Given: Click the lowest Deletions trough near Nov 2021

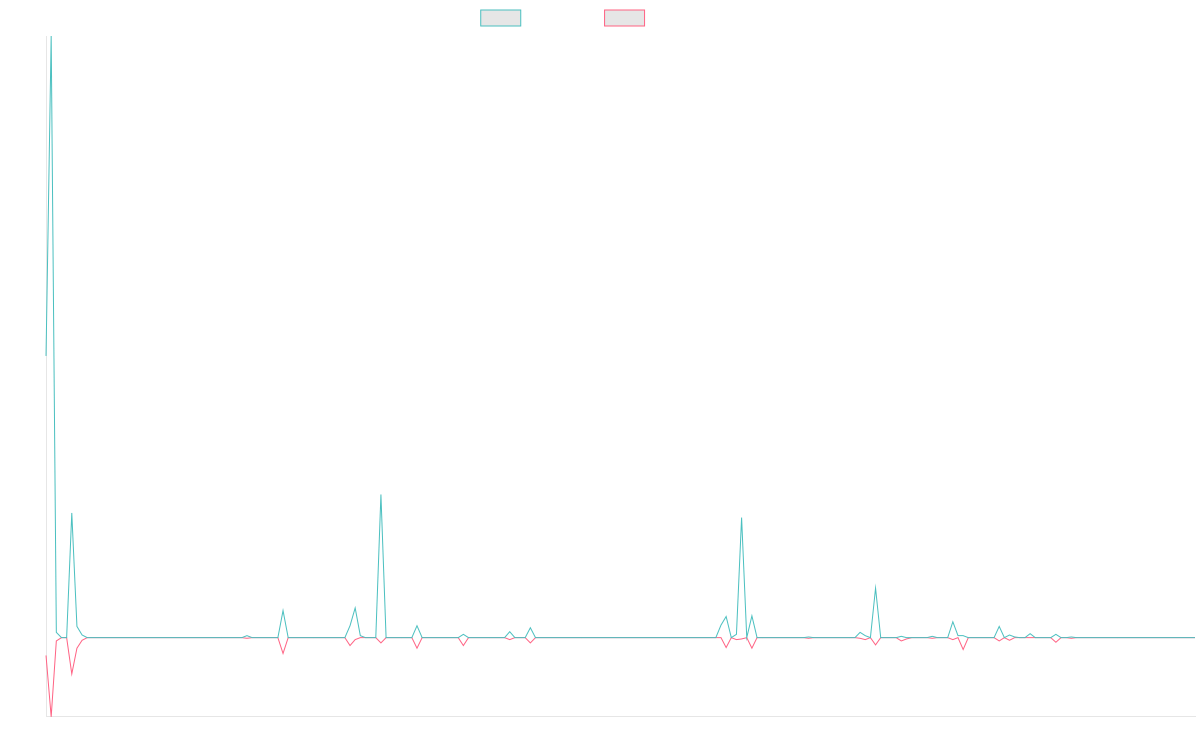Looking at the screenshot, I should coord(51,712).
